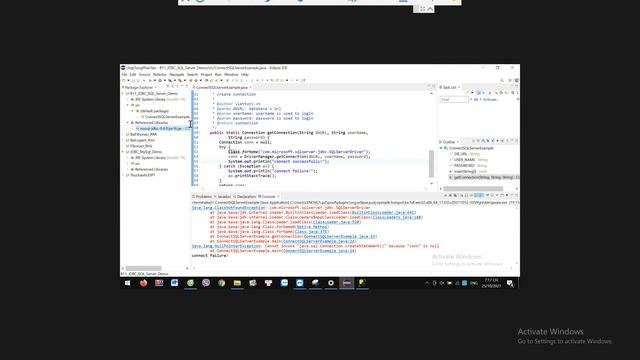Expand the BaiFibonaci_RMI project
Image resolution: width=640 pixels, height=360 pixels.
pos(123,134)
